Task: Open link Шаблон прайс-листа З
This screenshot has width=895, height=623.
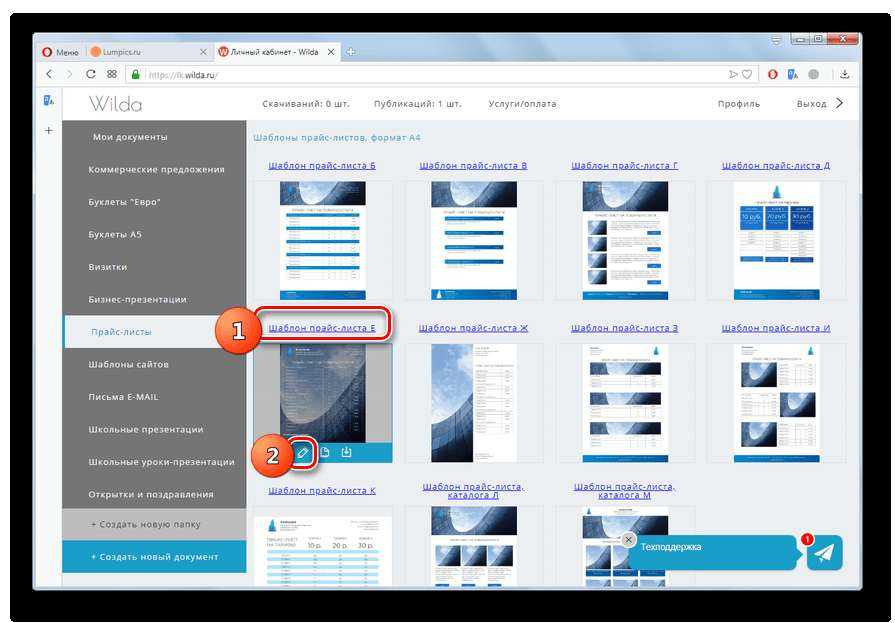Action: tap(624, 328)
